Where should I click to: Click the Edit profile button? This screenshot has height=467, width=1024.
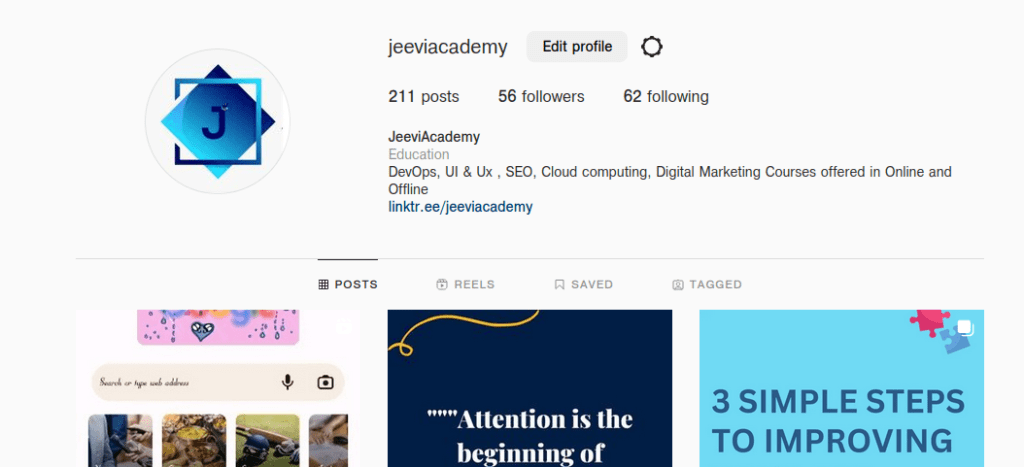click(x=577, y=47)
